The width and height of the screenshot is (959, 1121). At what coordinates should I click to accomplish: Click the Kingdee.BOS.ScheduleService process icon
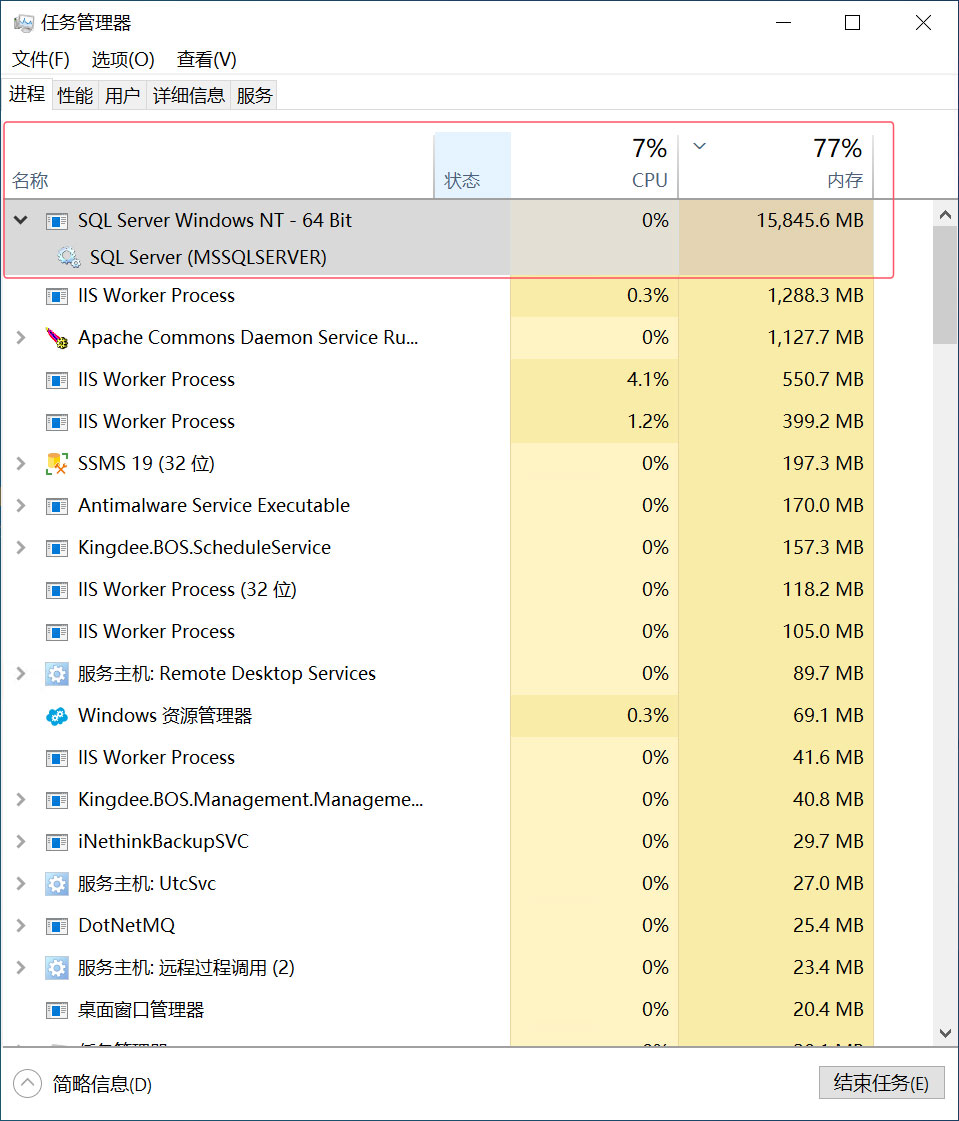tap(56, 548)
